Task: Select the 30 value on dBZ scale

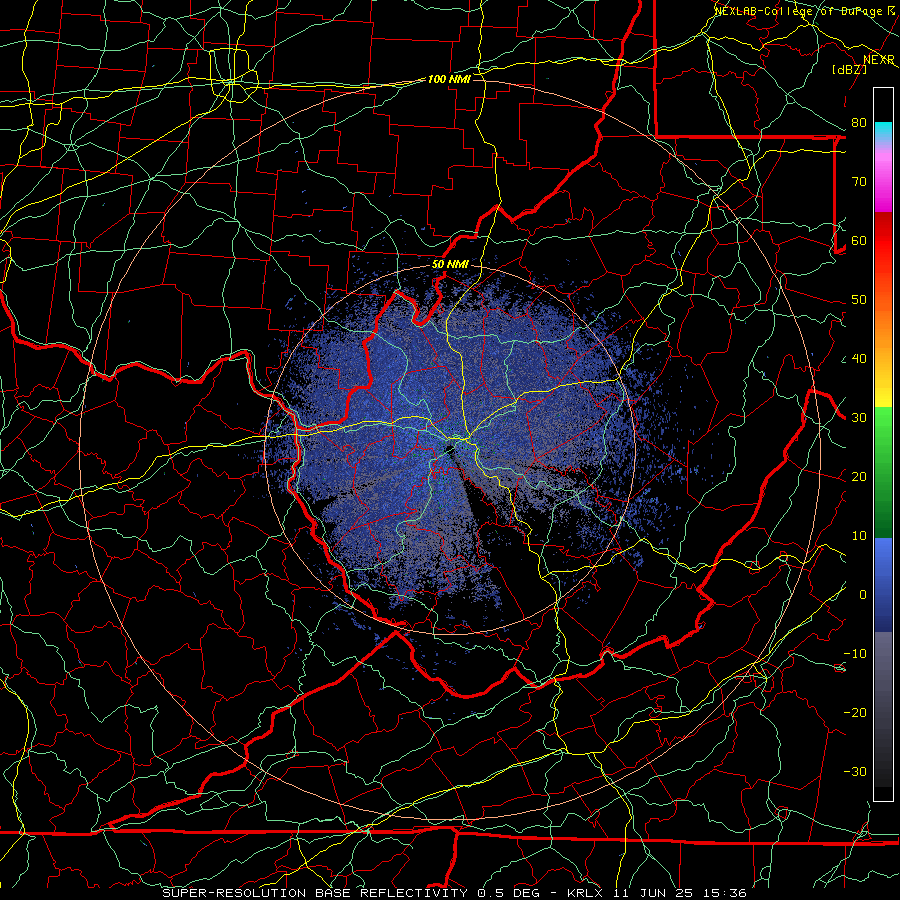Action: coord(859,418)
